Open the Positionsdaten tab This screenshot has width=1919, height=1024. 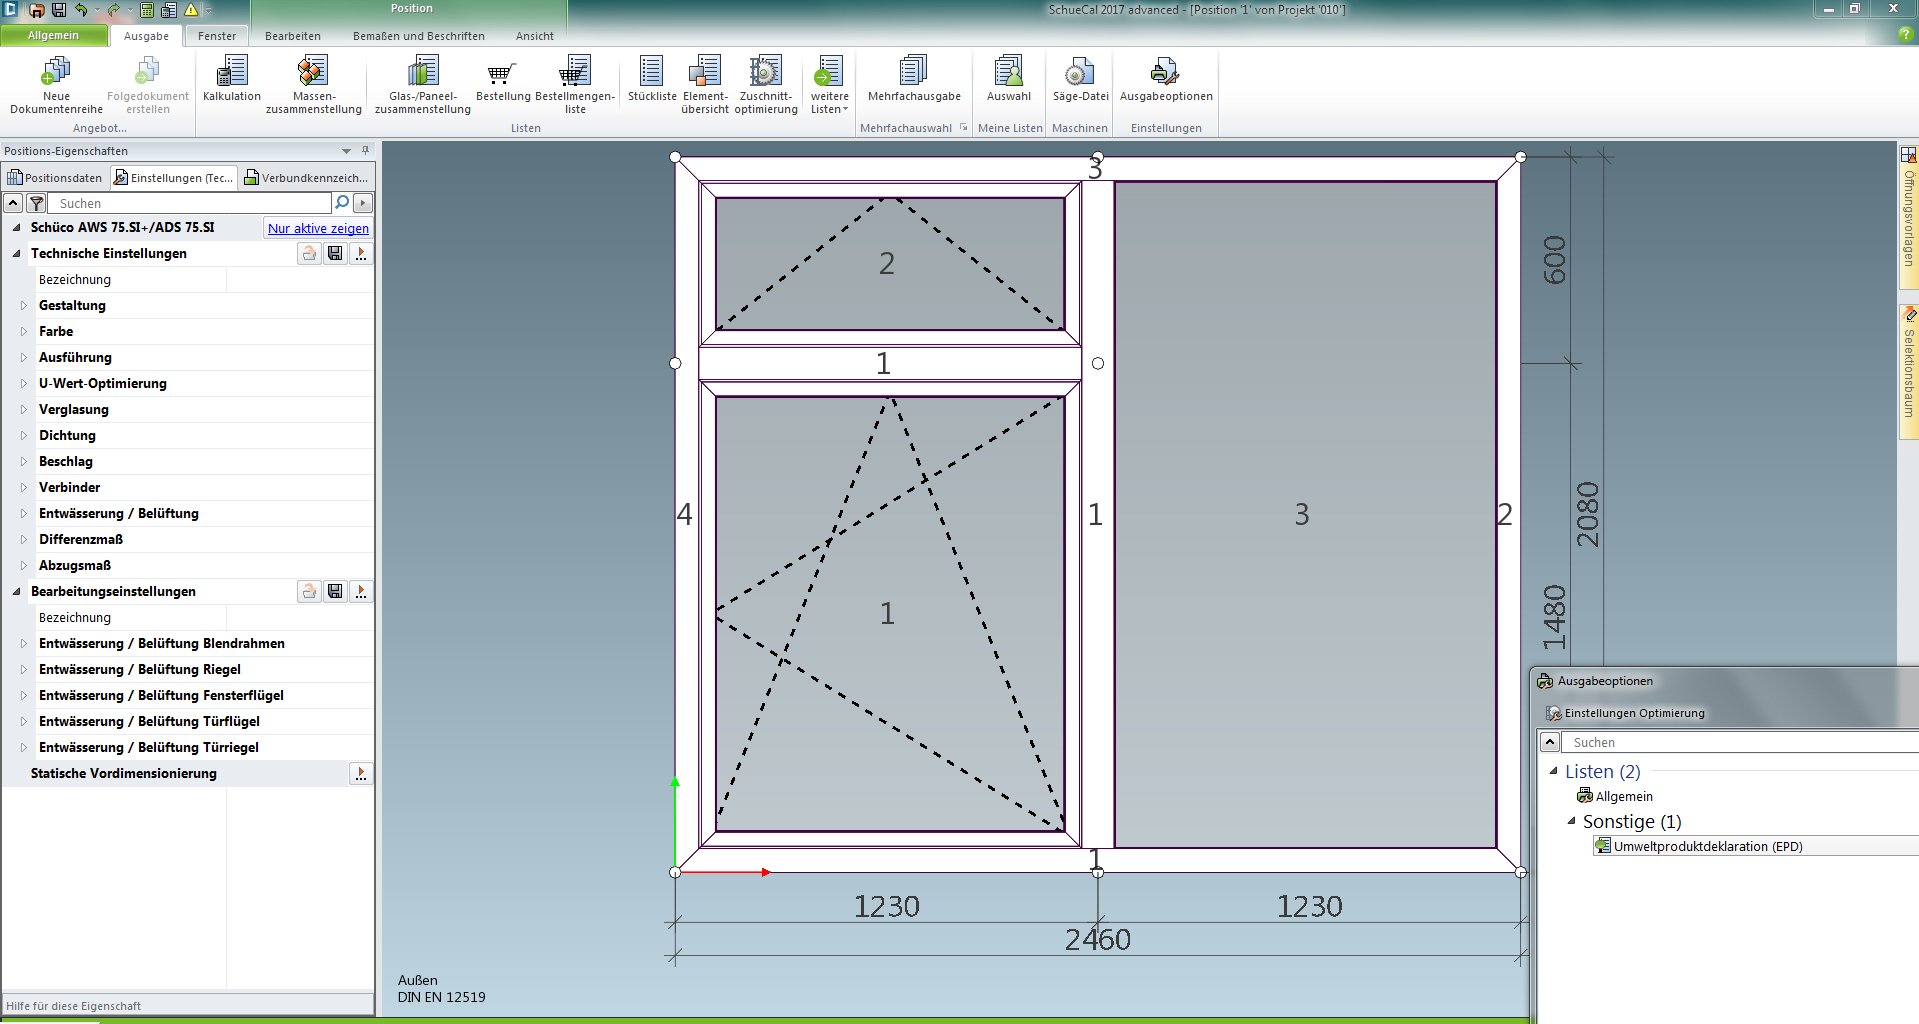pyautogui.click(x=55, y=178)
